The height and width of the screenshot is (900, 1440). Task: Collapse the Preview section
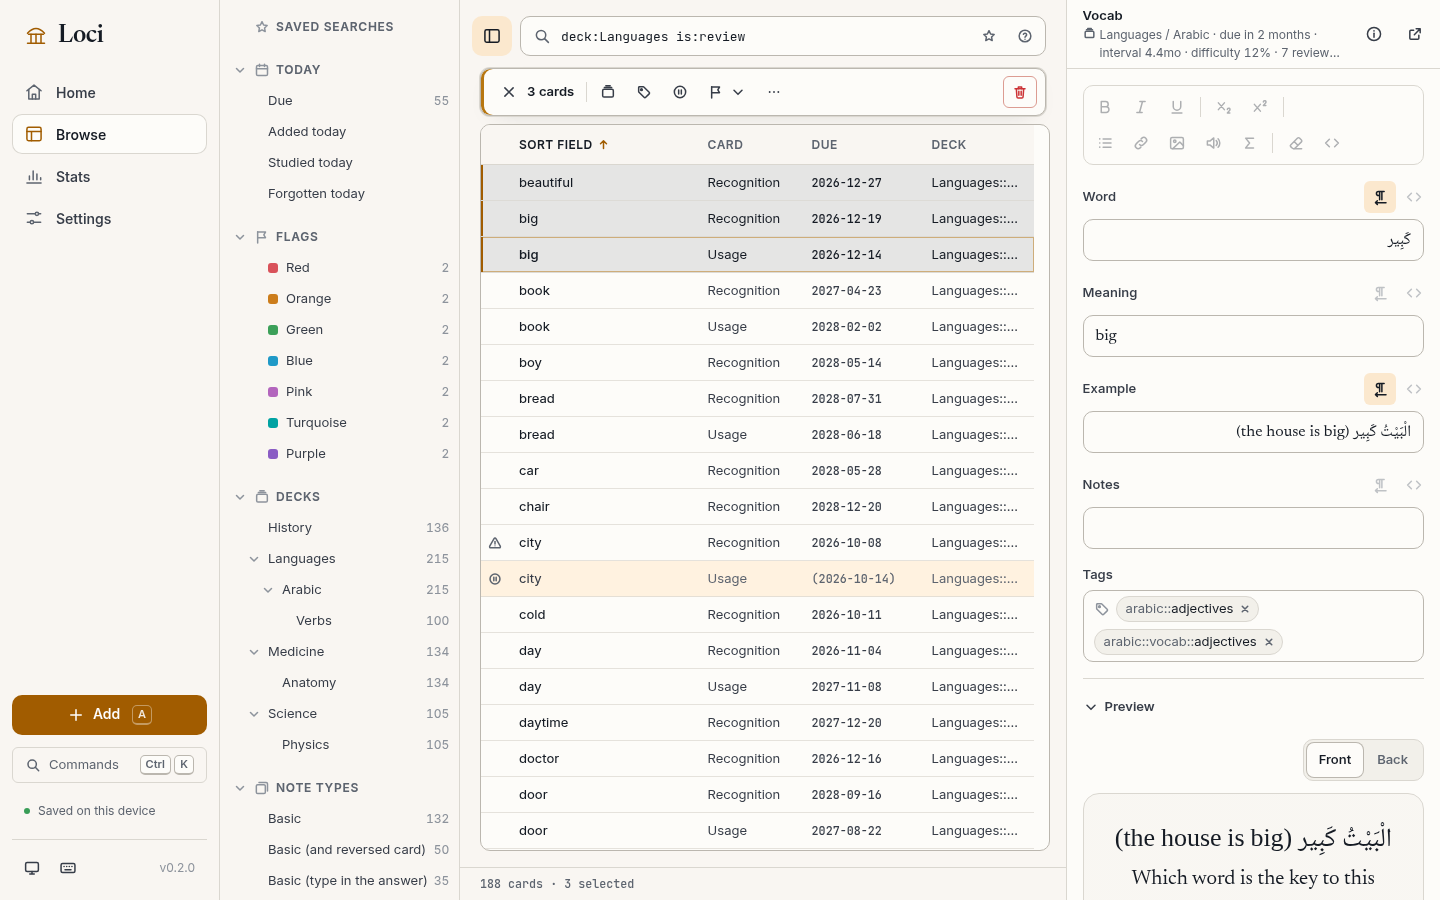point(1119,707)
